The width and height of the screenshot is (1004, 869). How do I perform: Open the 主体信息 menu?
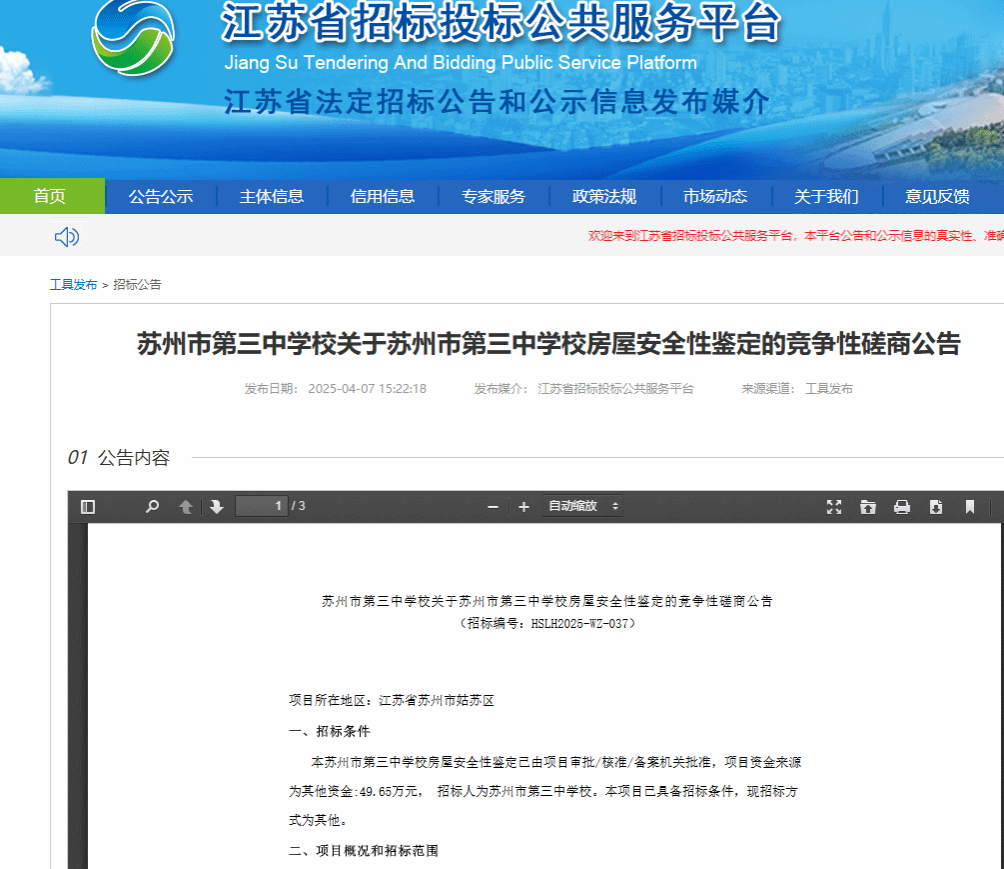[x=271, y=196]
